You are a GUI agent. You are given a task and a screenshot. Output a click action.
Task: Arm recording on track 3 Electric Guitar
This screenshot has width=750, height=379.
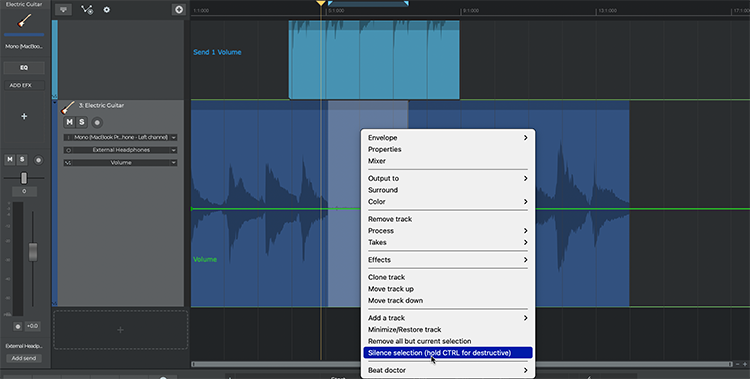(x=97, y=123)
